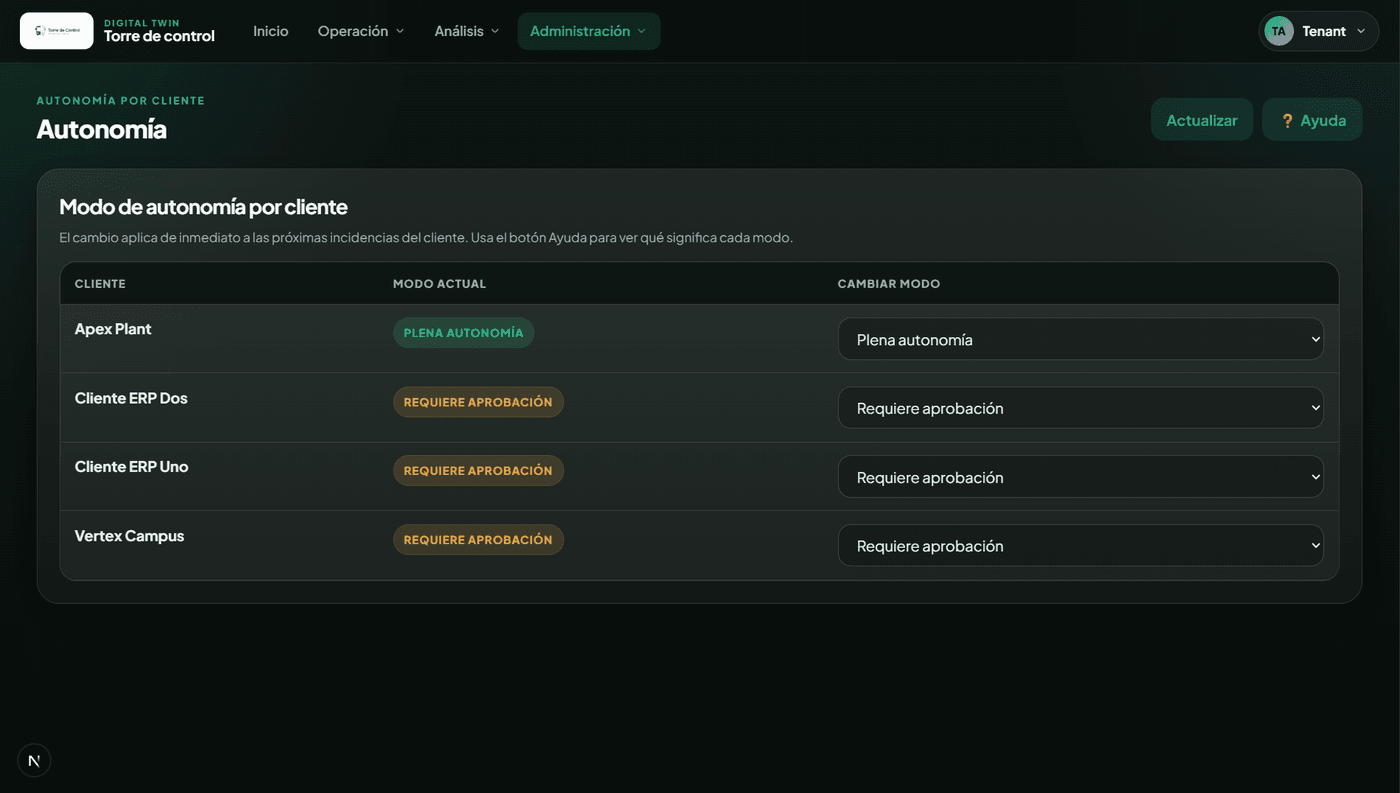Image resolution: width=1400 pixels, height=793 pixels.
Task: Open the Next.js dev tools badge
Action: 34,761
